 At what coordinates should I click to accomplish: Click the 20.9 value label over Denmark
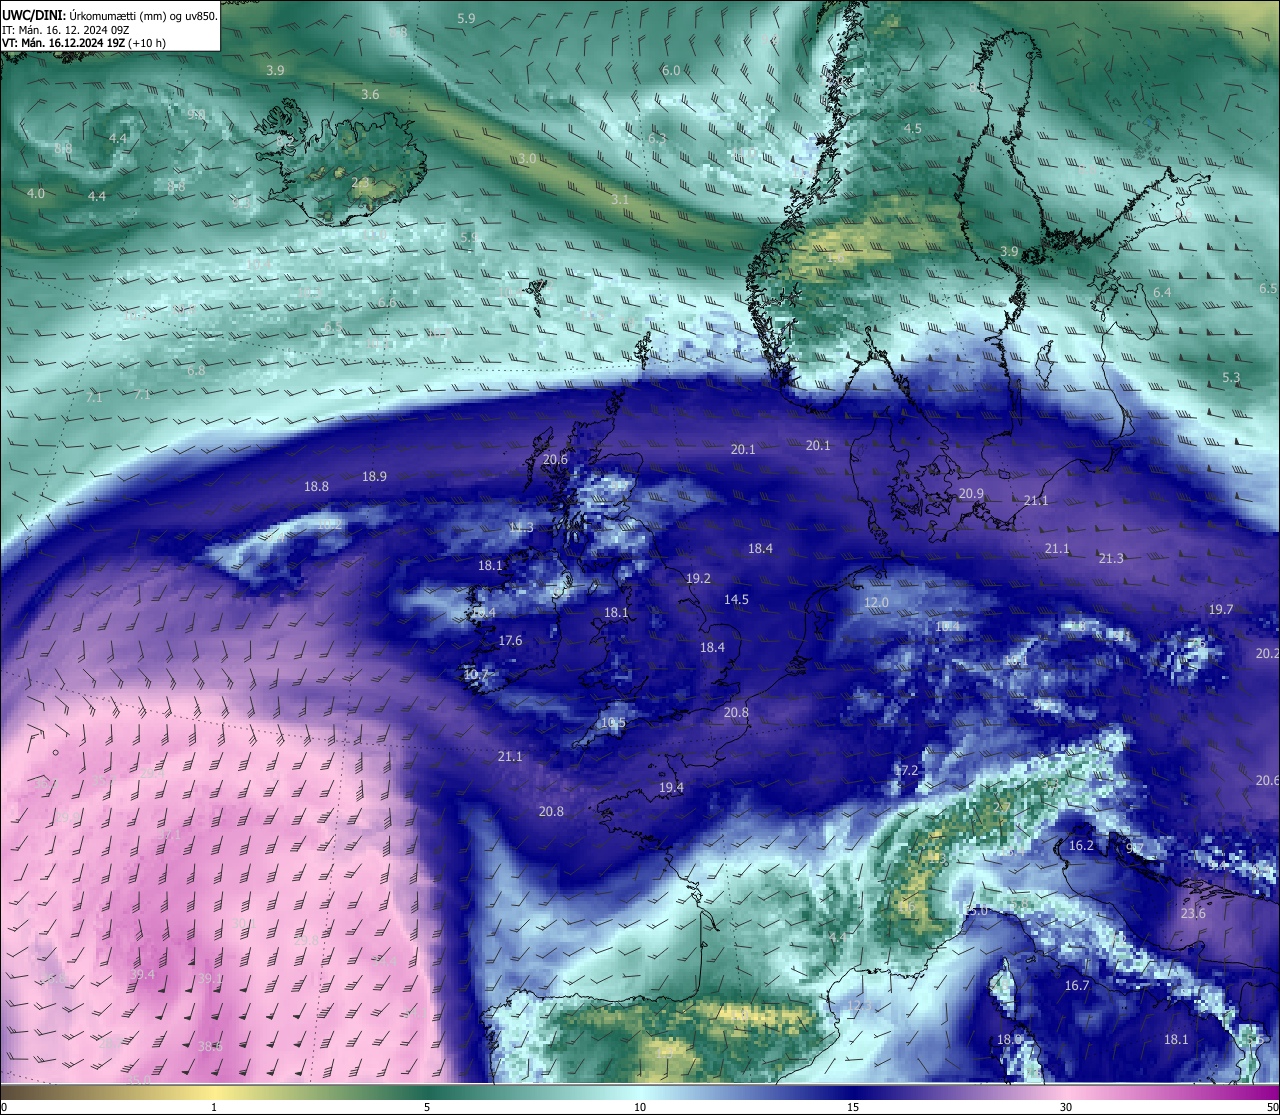pyautogui.click(x=971, y=493)
